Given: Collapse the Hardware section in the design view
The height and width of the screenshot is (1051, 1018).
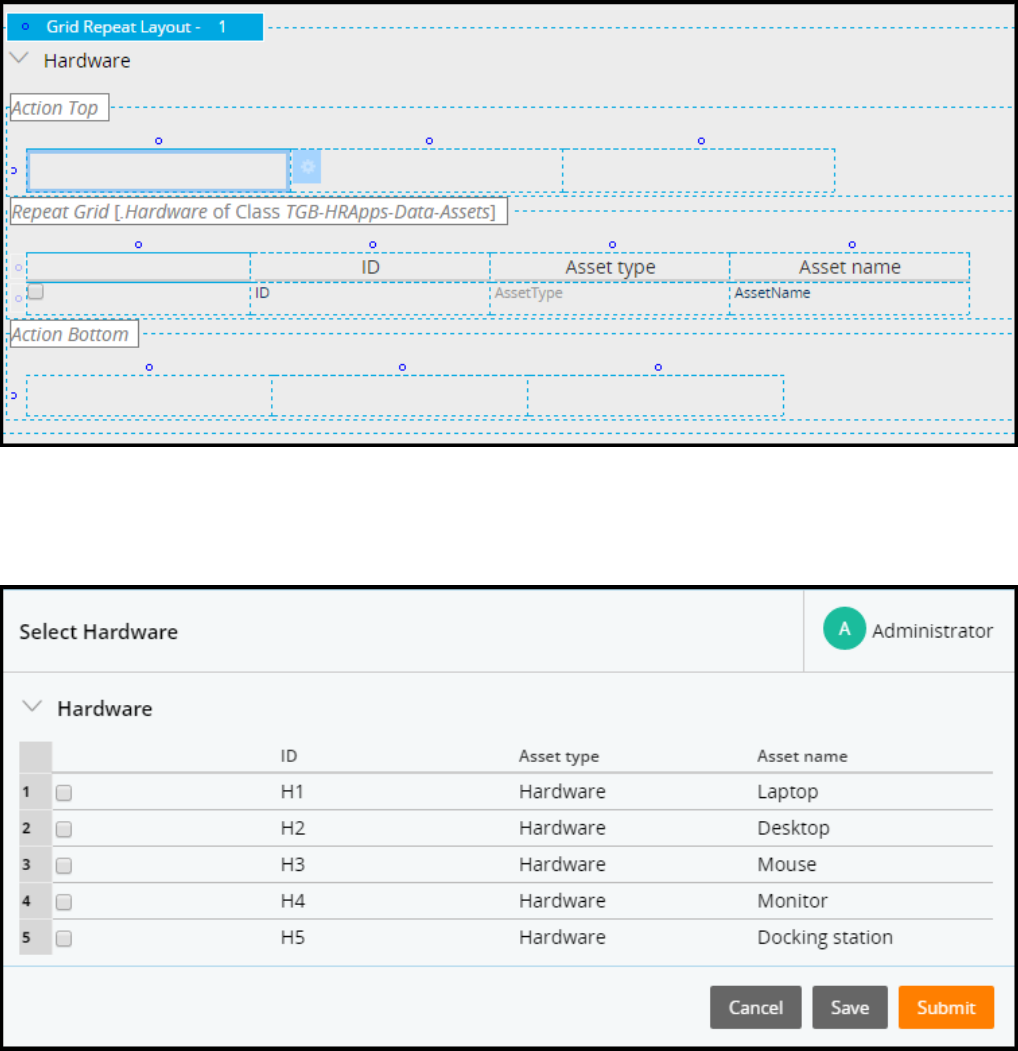Looking at the screenshot, I should click(20, 59).
